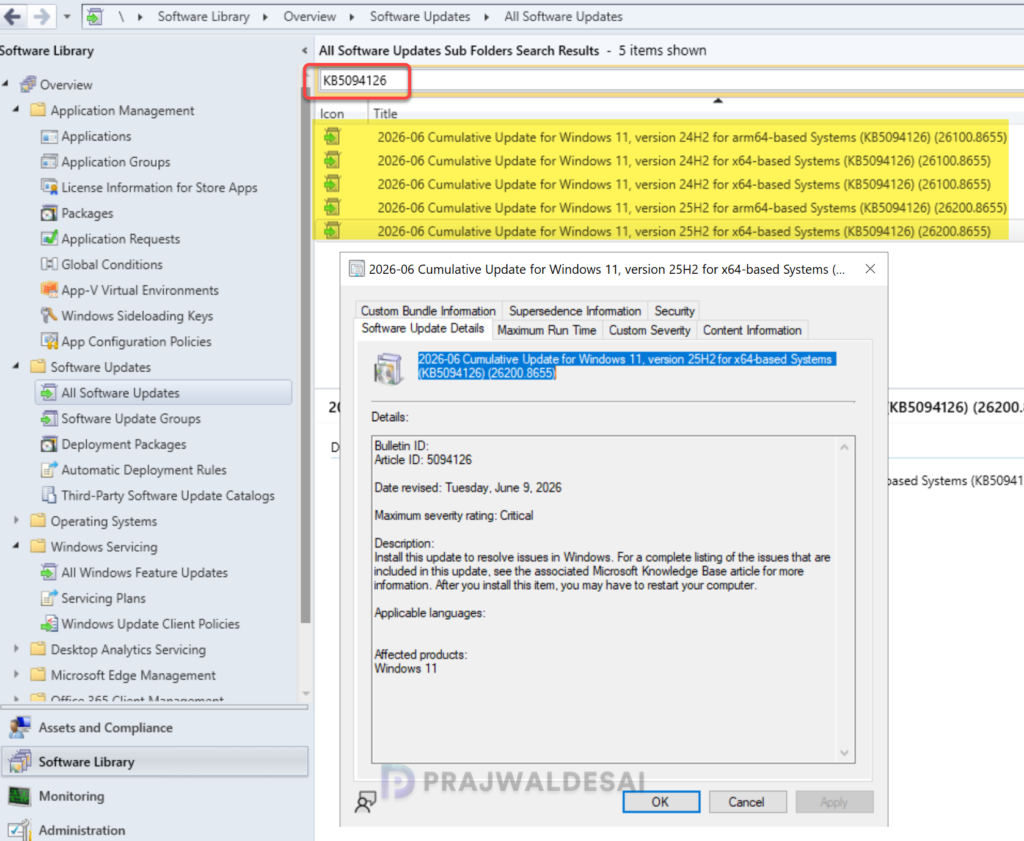Open License Information for Store Apps icon

click(x=49, y=187)
